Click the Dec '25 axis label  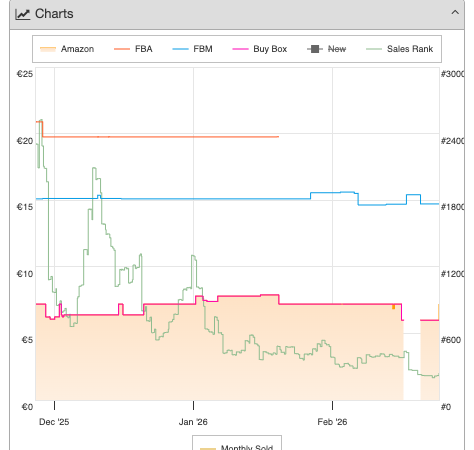point(54,422)
